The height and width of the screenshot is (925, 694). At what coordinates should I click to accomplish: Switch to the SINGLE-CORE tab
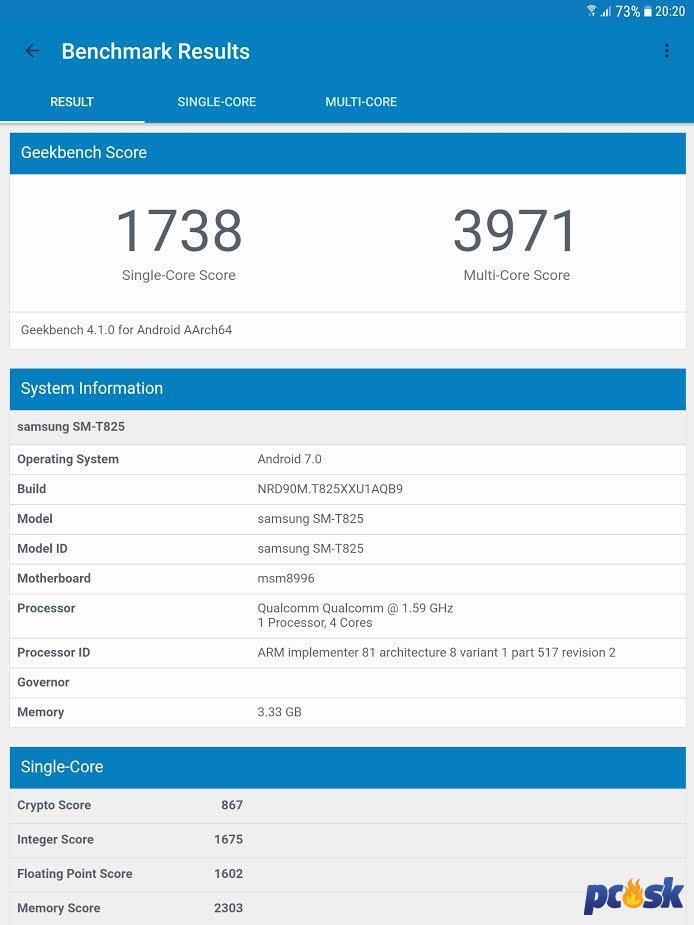[x=216, y=102]
